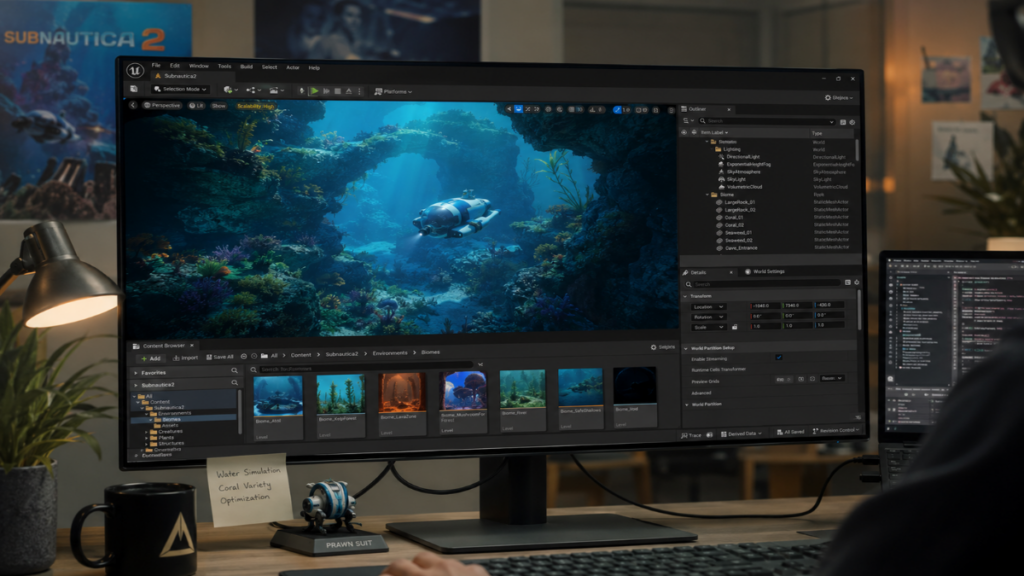Click Outliner filter icon left of search

tap(687, 121)
